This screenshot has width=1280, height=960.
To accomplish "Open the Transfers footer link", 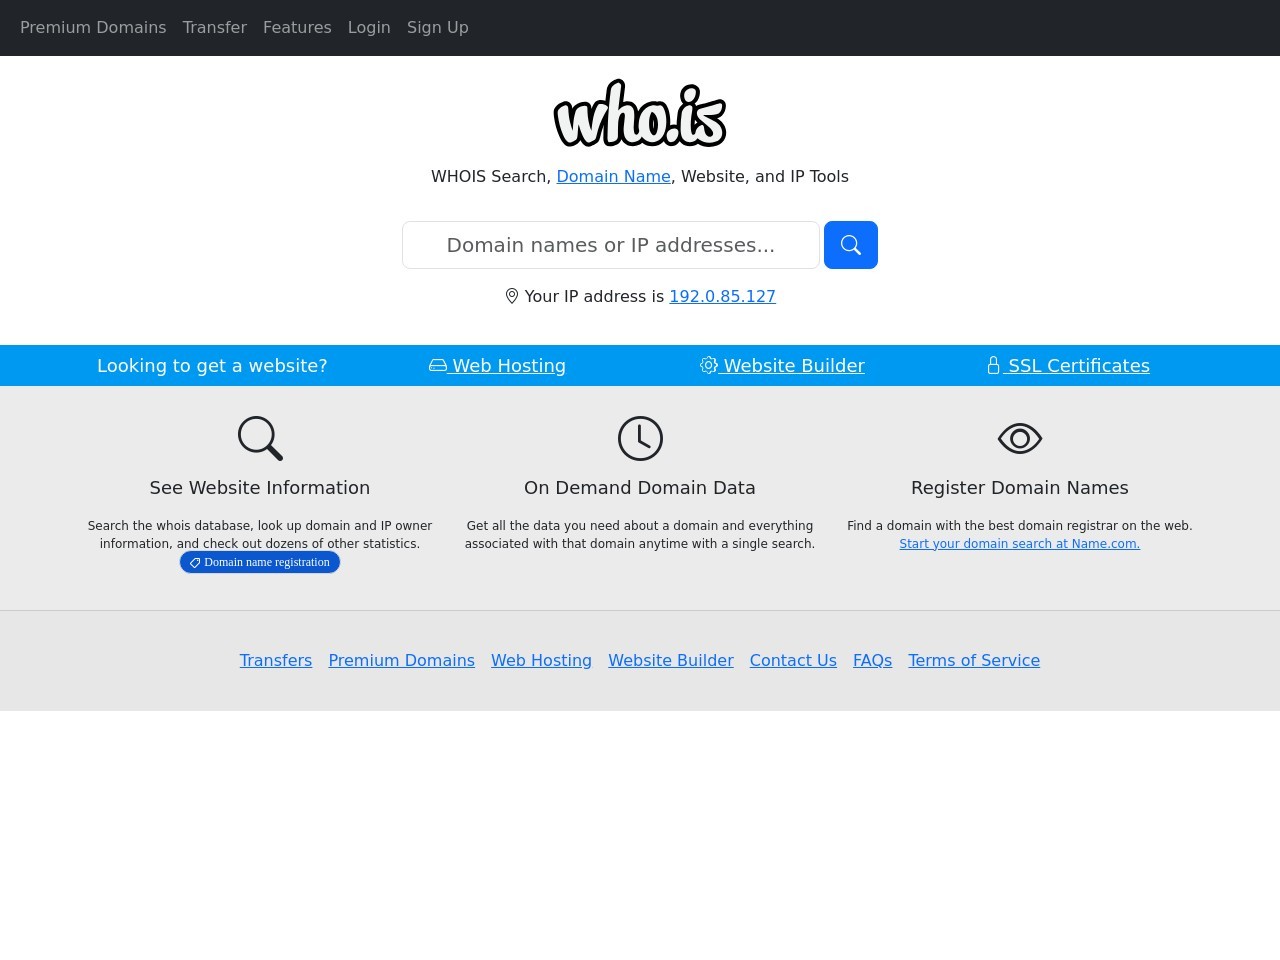I will [276, 660].
